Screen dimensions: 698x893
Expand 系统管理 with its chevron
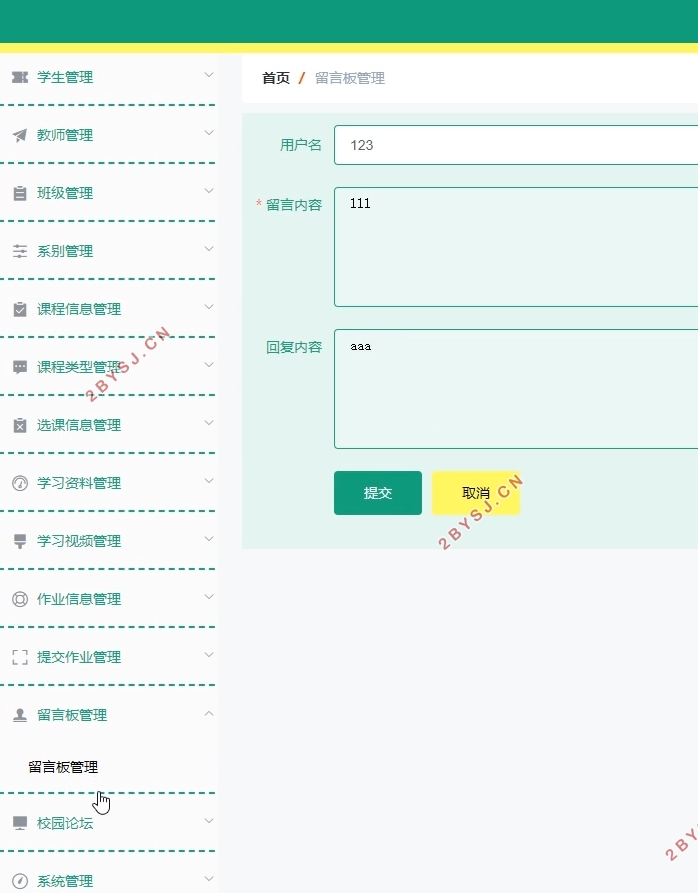[x=209, y=879]
